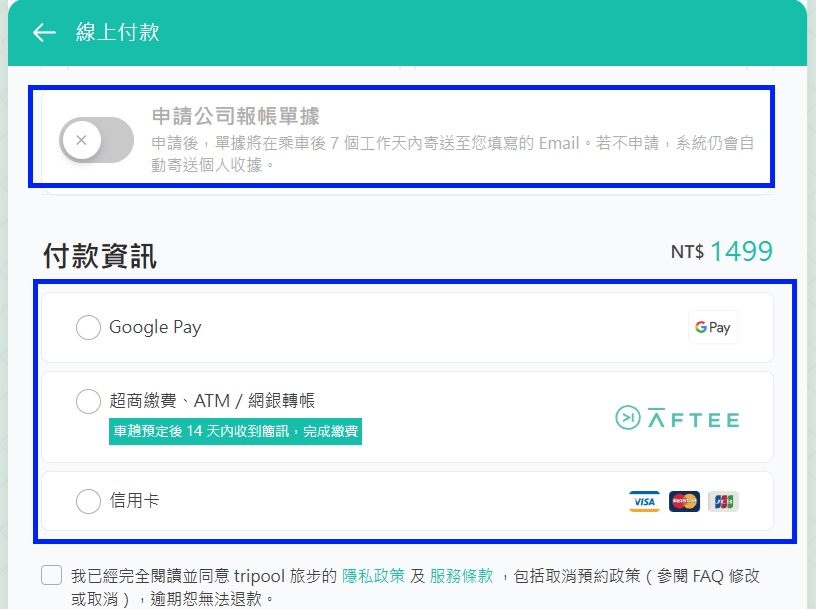The image size is (816, 609).
Task: Click the Mastercard icon
Action: [x=683, y=500]
